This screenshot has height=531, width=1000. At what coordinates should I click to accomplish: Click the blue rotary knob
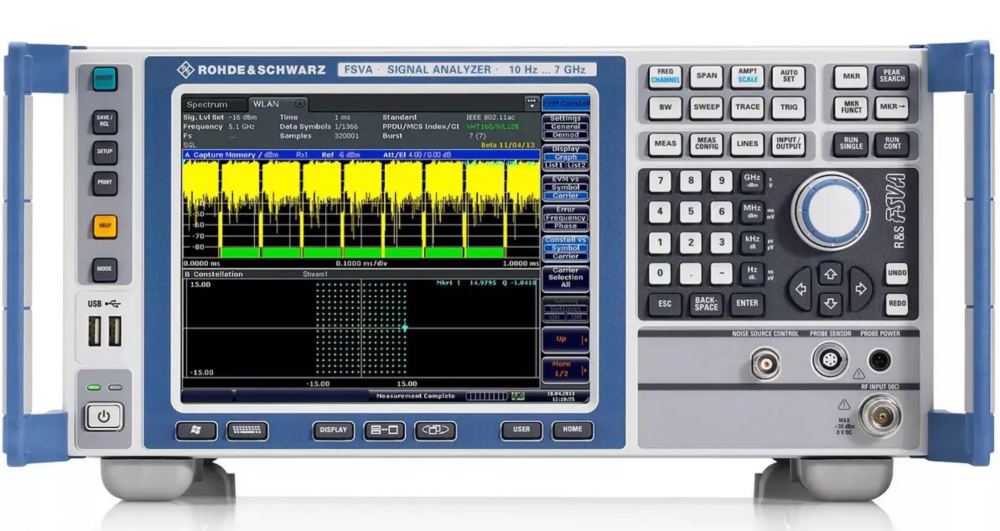pyautogui.click(x=830, y=210)
